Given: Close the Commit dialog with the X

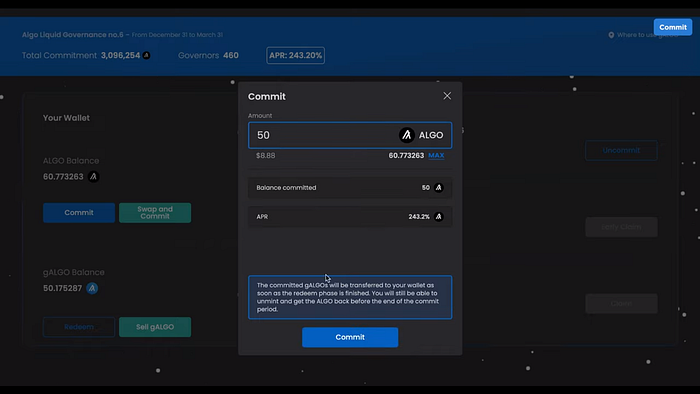Looking at the screenshot, I should (x=447, y=96).
